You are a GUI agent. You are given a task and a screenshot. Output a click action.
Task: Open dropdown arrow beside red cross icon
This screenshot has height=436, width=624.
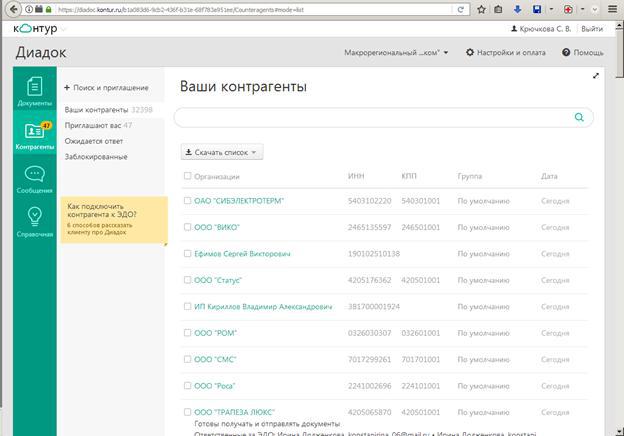pyautogui.click(x=583, y=9)
